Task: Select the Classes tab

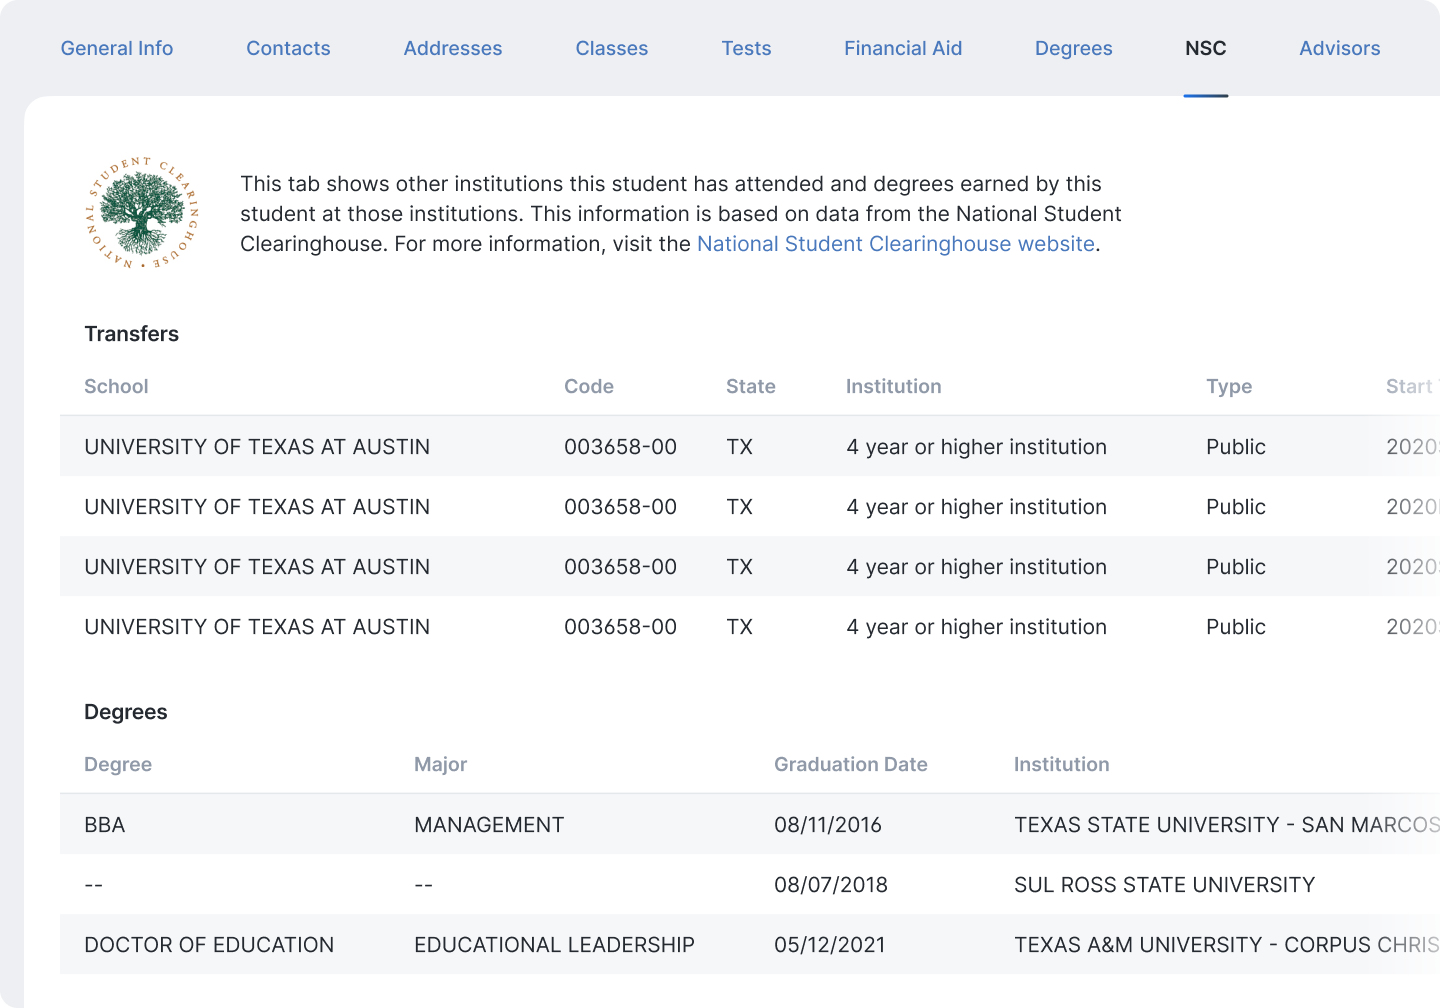Action: [612, 48]
